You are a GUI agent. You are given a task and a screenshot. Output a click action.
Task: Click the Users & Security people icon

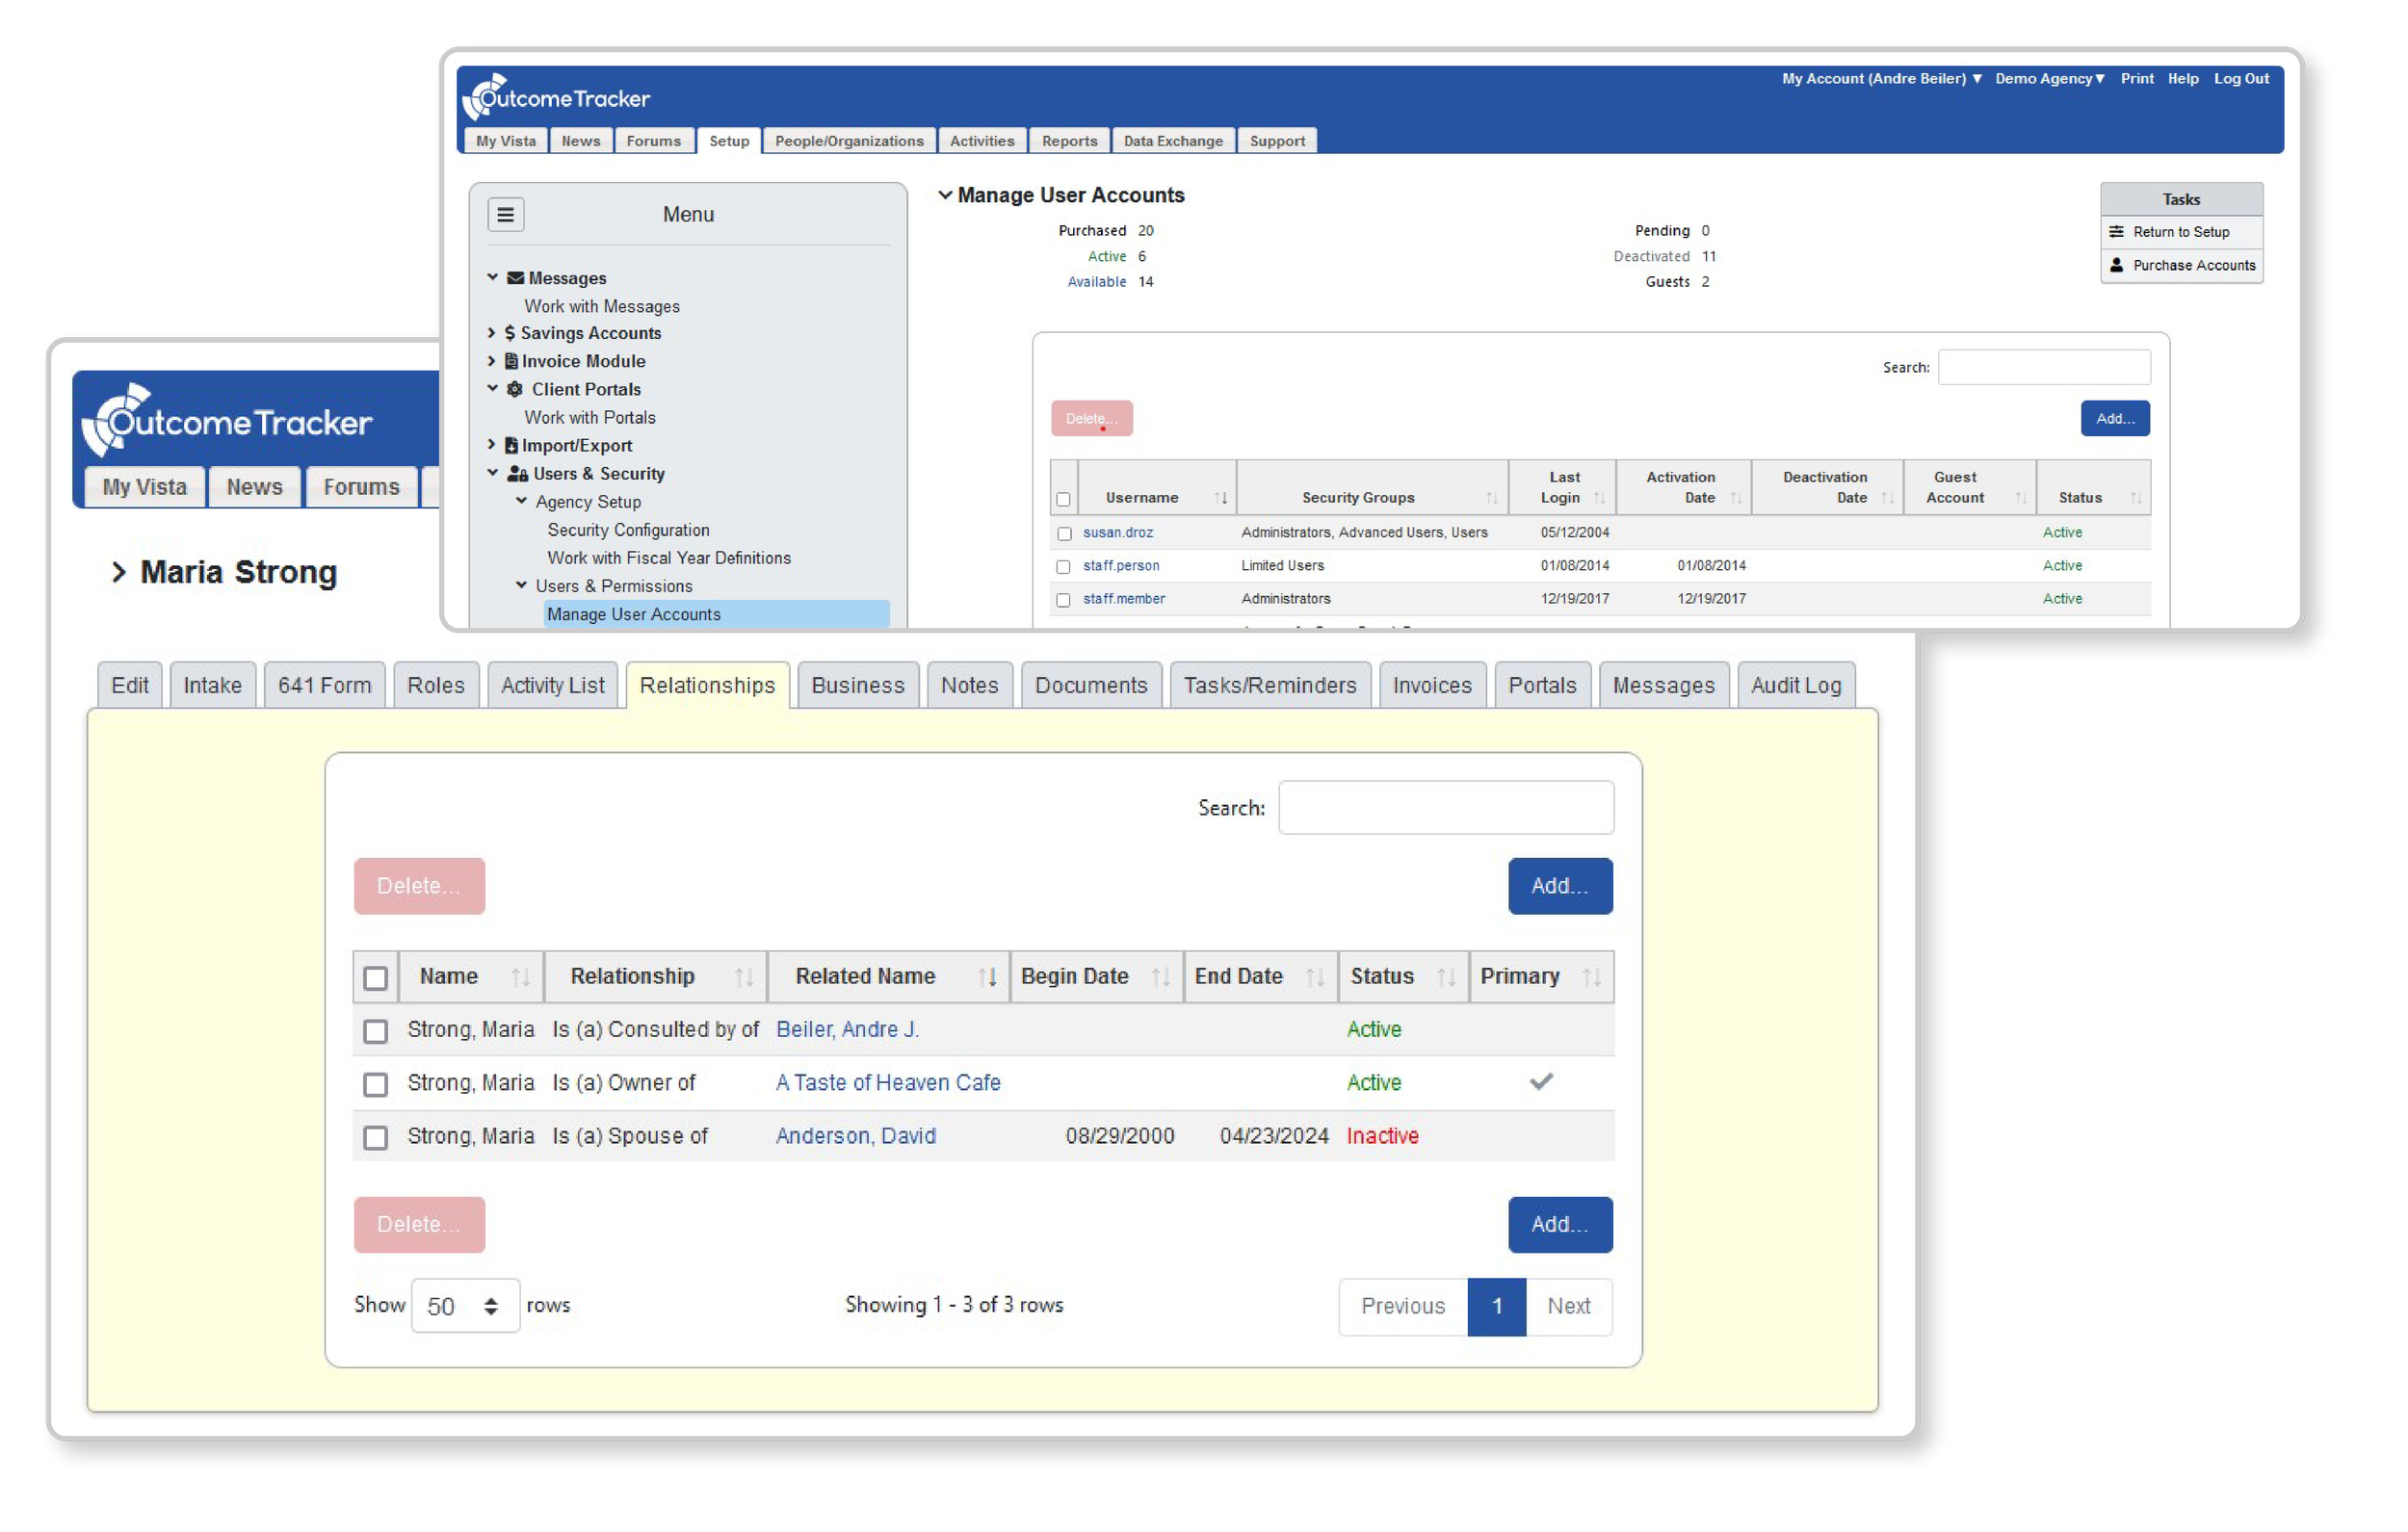pyautogui.click(x=517, y=474)
